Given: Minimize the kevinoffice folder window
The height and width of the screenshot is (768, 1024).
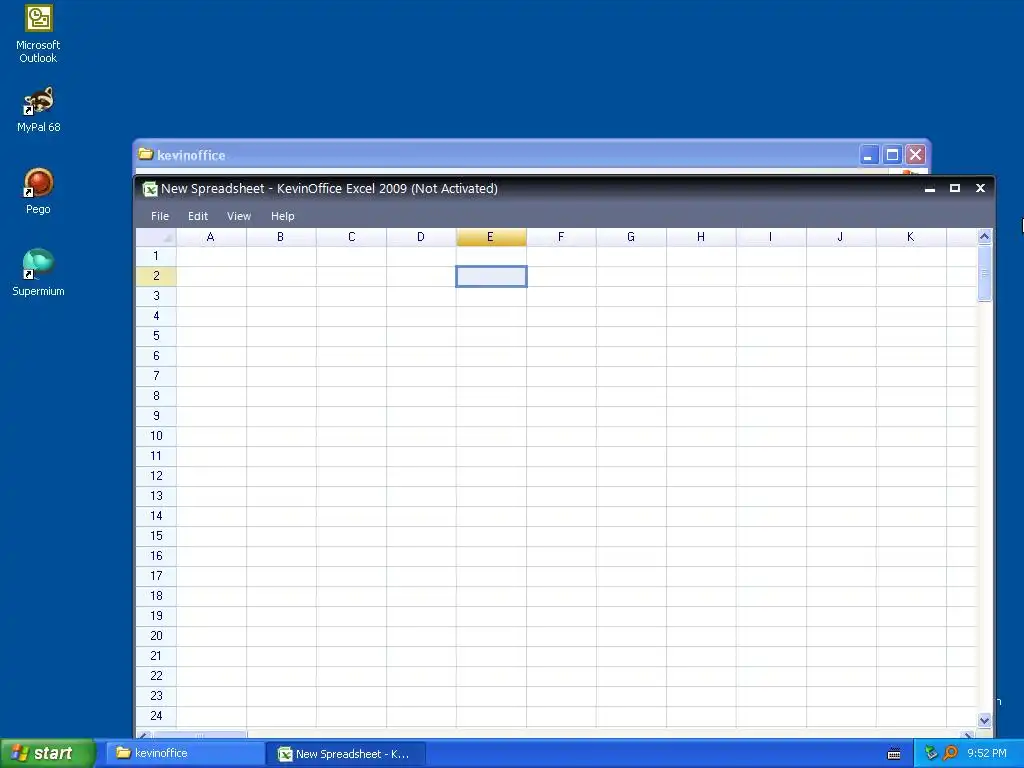Looking at the screenshot, I should [869, 155].
